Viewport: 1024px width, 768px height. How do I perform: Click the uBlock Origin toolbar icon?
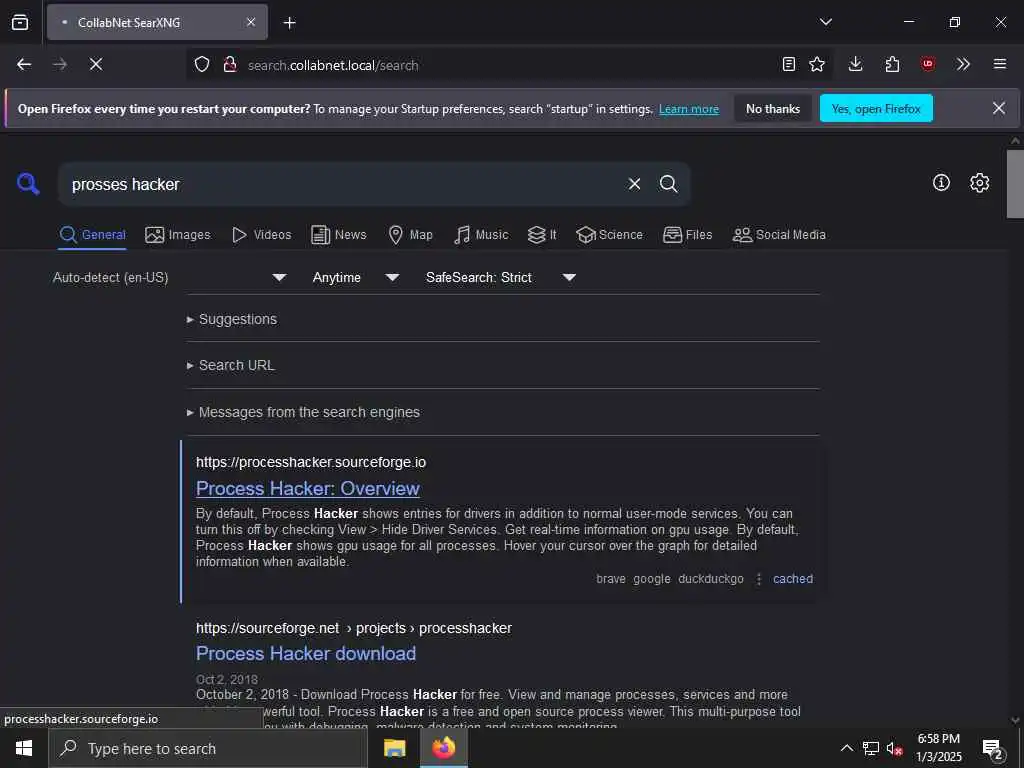[x=927, y=64]
